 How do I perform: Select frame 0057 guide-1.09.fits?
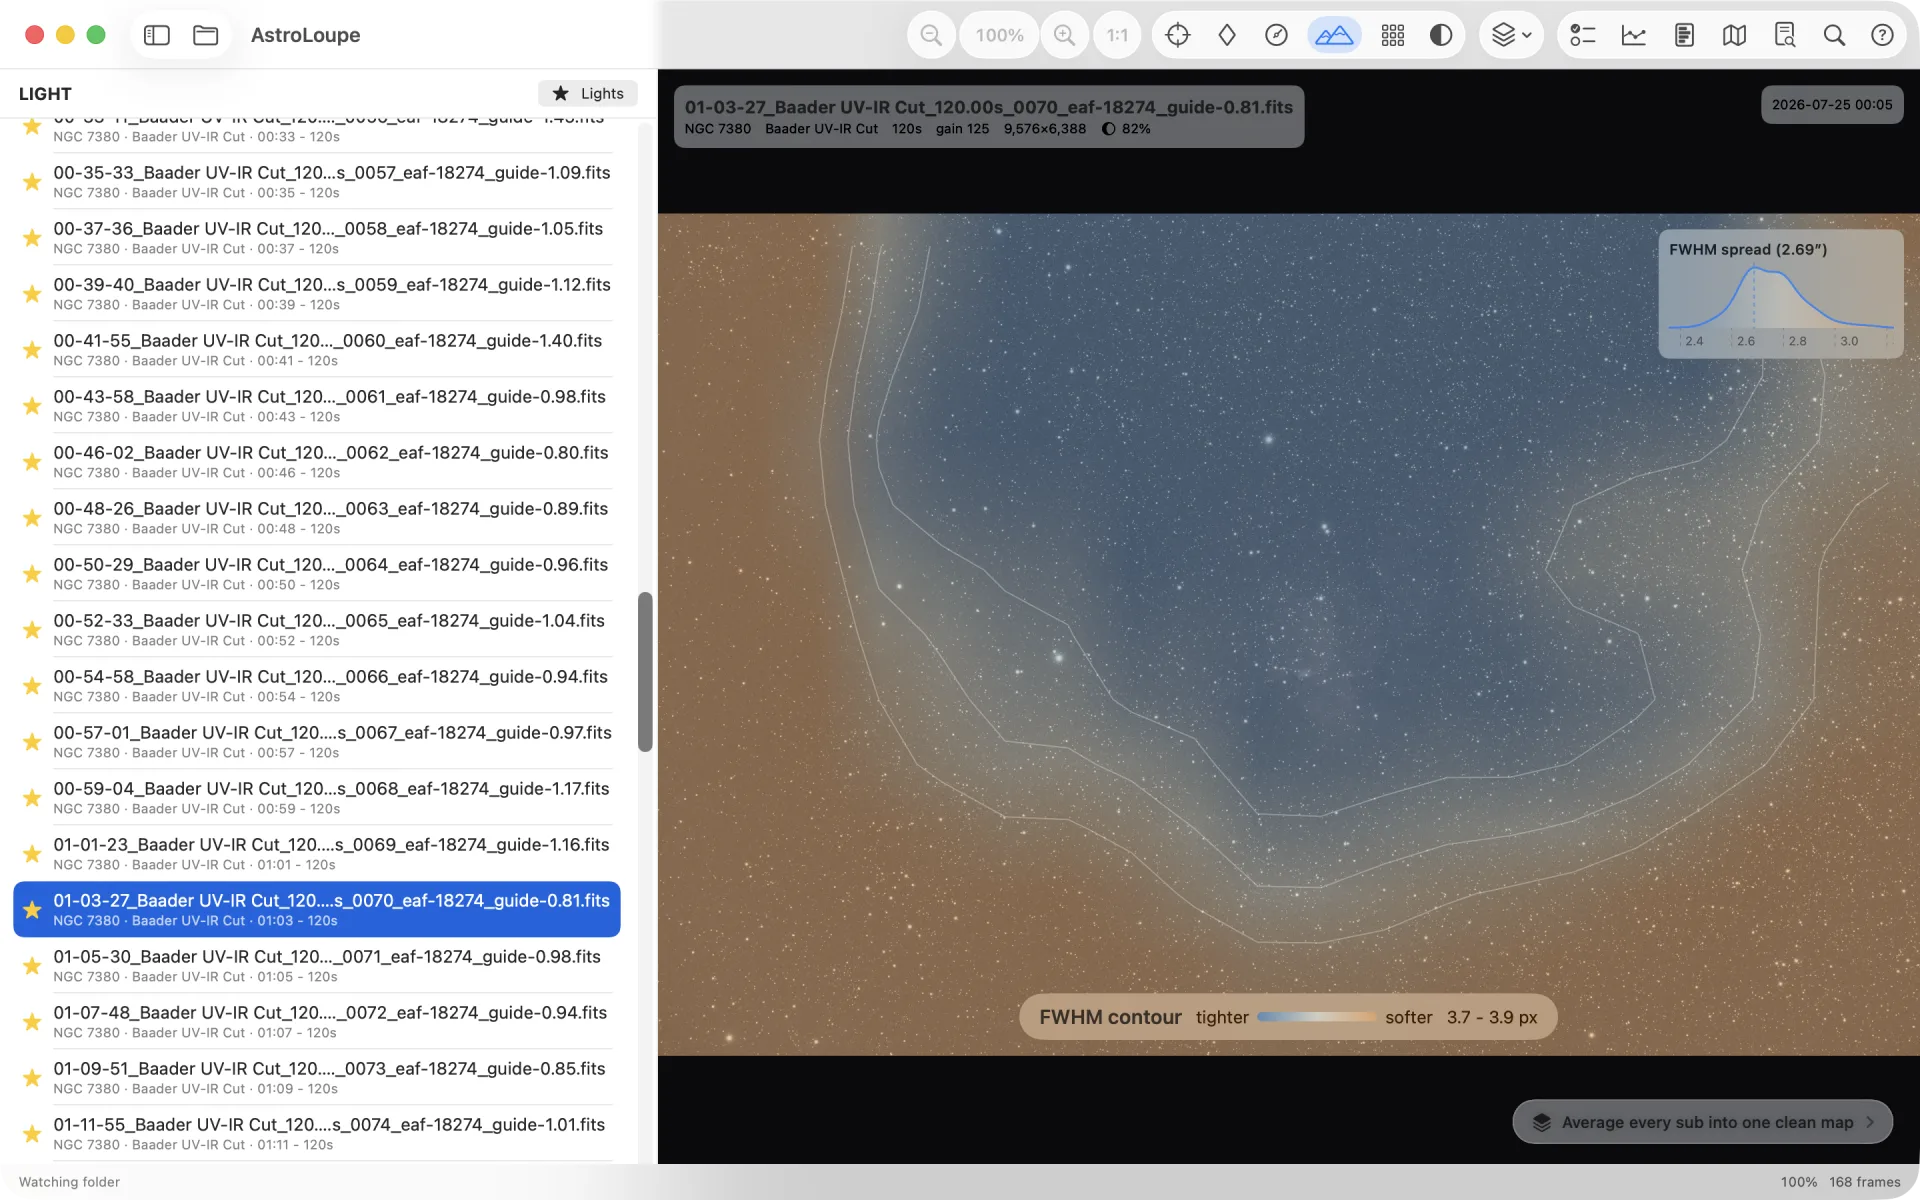317,181
